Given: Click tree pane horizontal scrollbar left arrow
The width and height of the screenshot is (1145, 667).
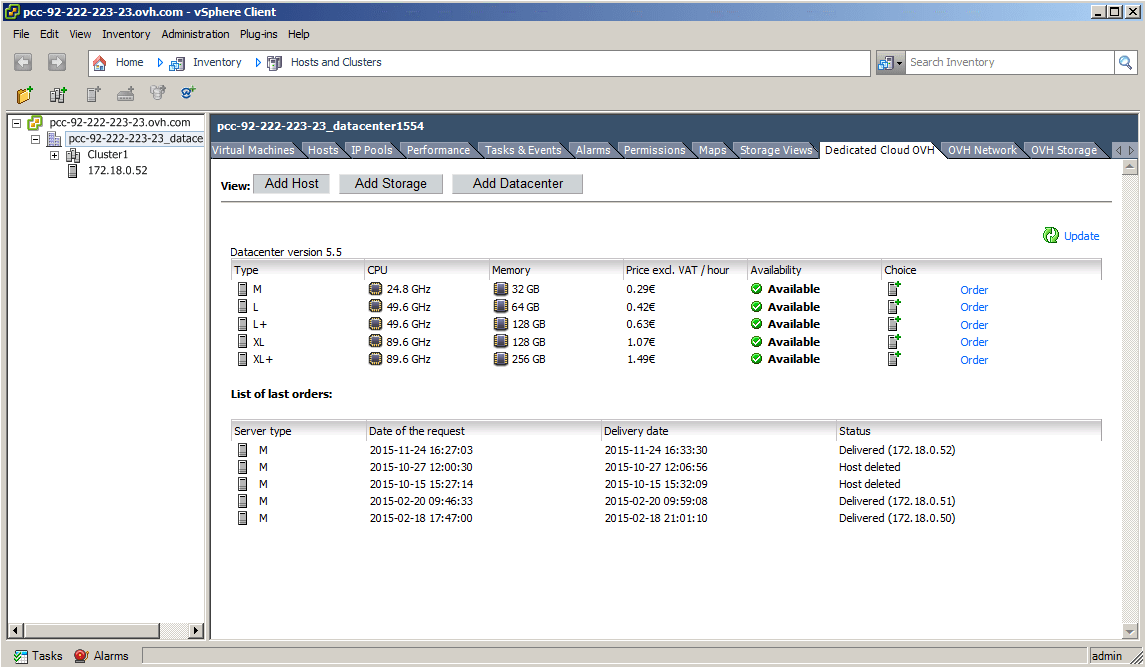Looking at the screenshot, I should 15,630.
